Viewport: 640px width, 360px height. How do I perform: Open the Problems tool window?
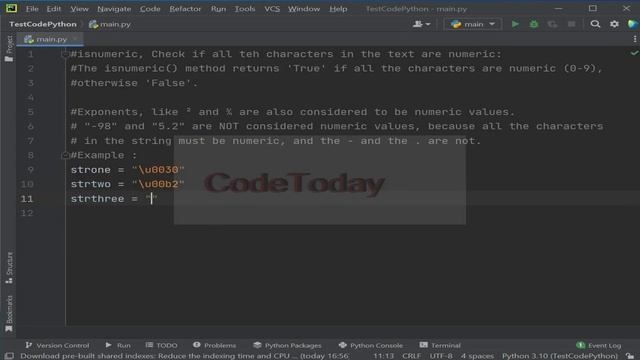click(215, 345)
